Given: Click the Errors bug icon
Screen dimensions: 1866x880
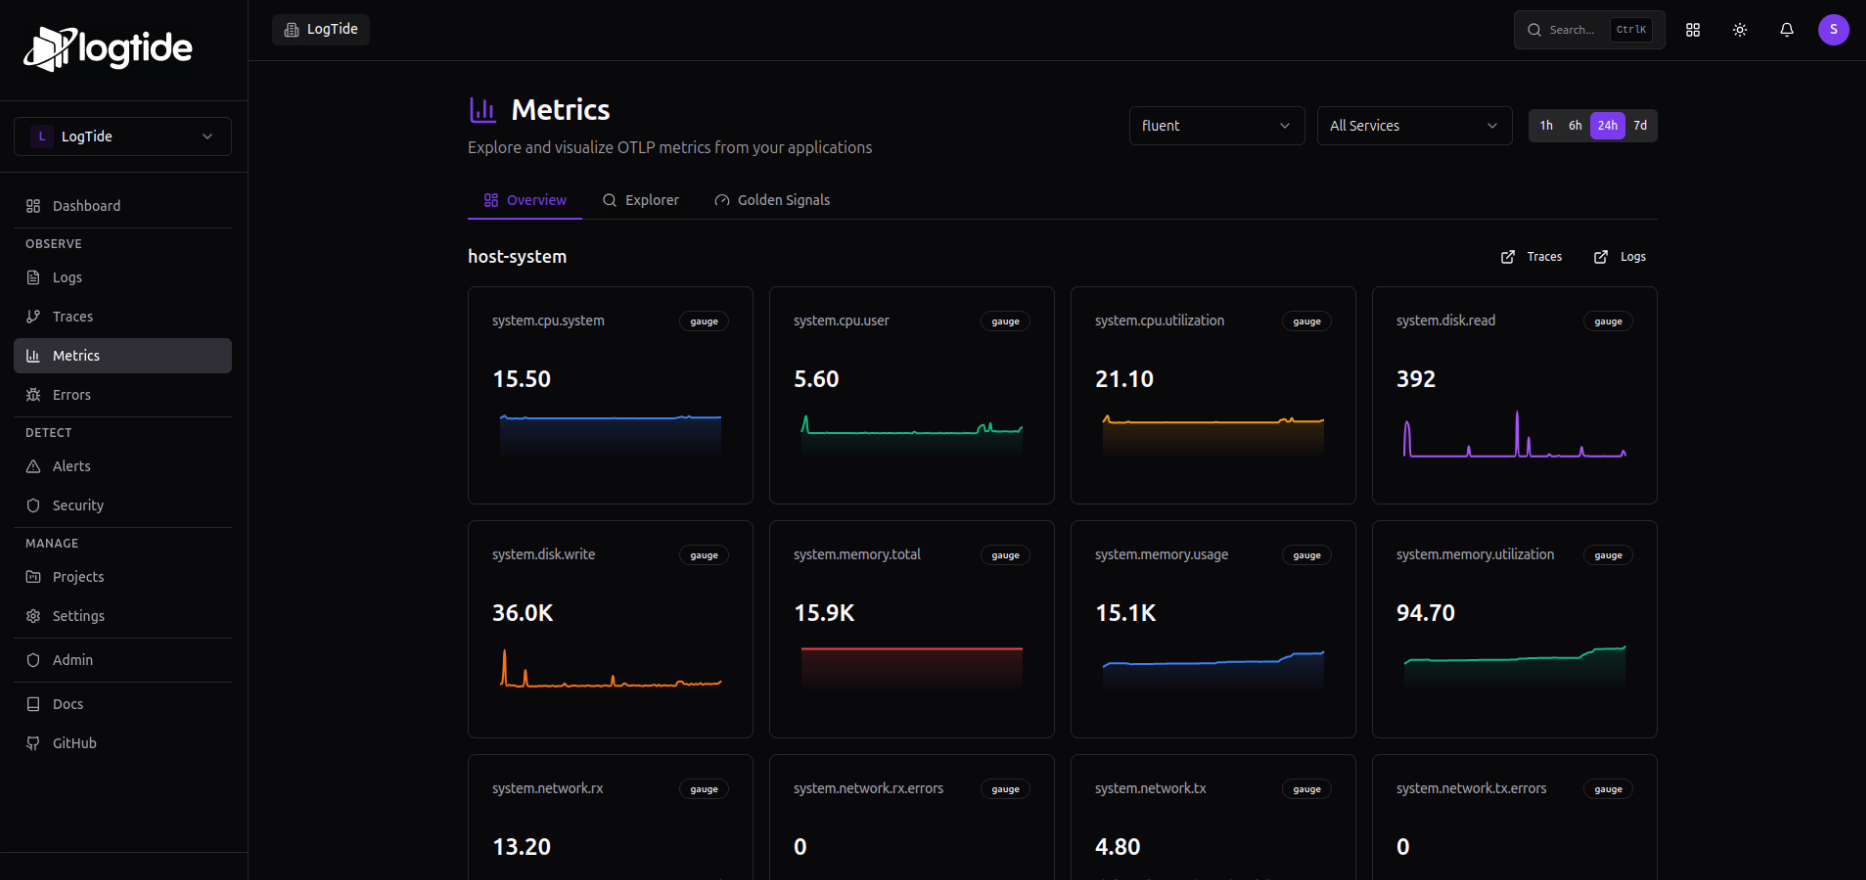Looking at the screenshot, I should (x=33, y=395).
